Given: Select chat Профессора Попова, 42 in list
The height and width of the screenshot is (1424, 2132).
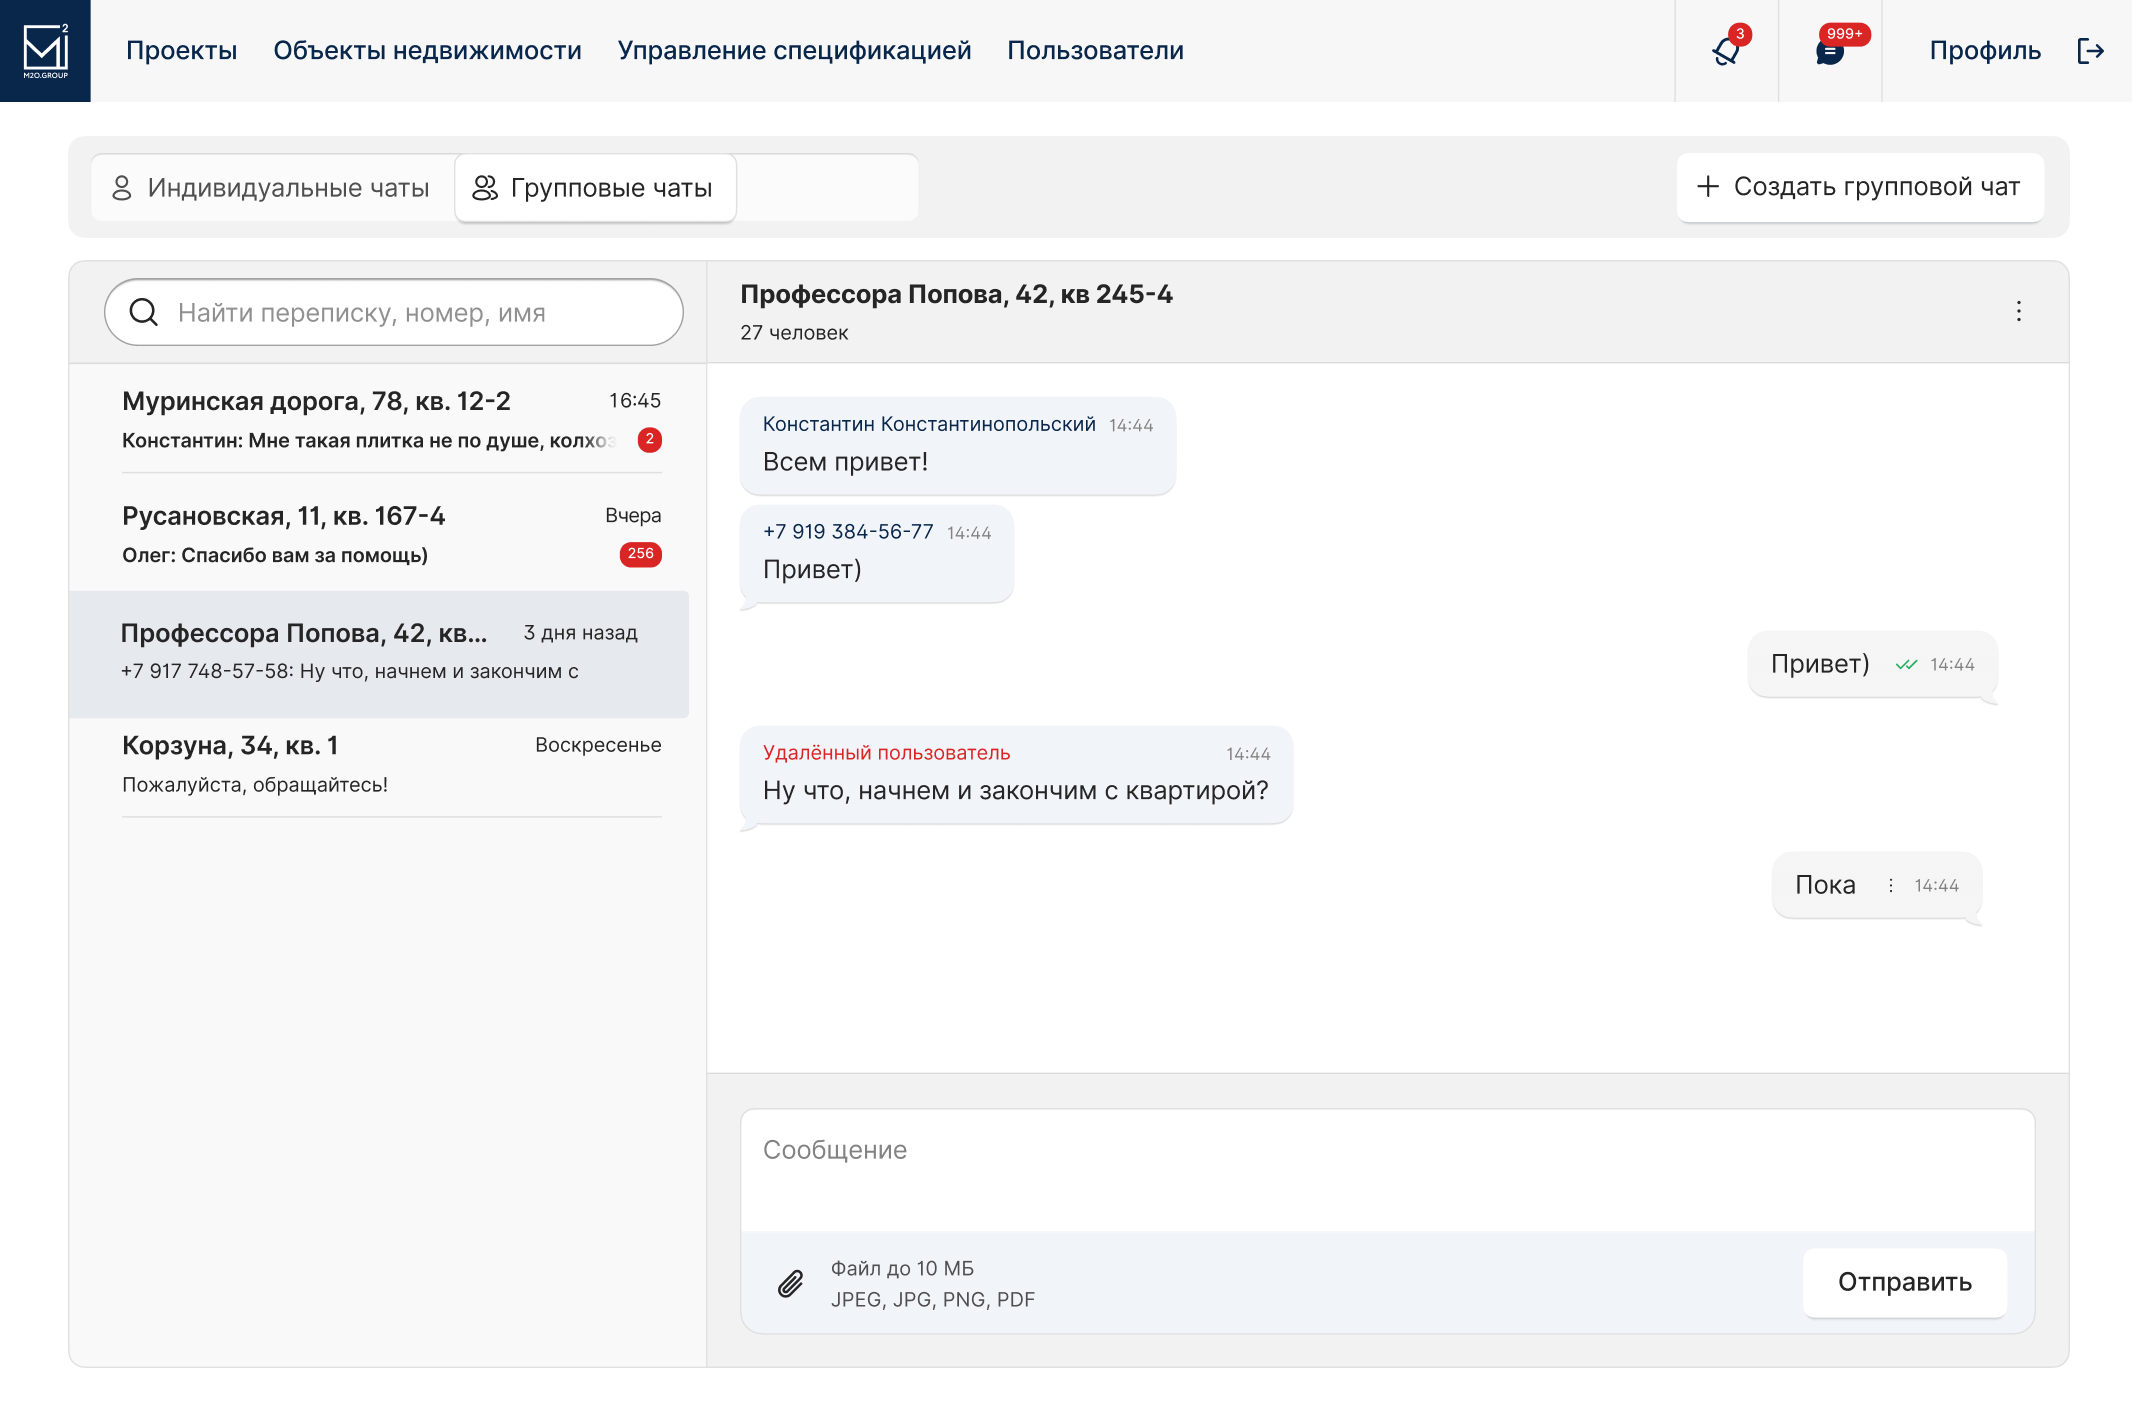Looking at the screenshot, I should point(379,653).
